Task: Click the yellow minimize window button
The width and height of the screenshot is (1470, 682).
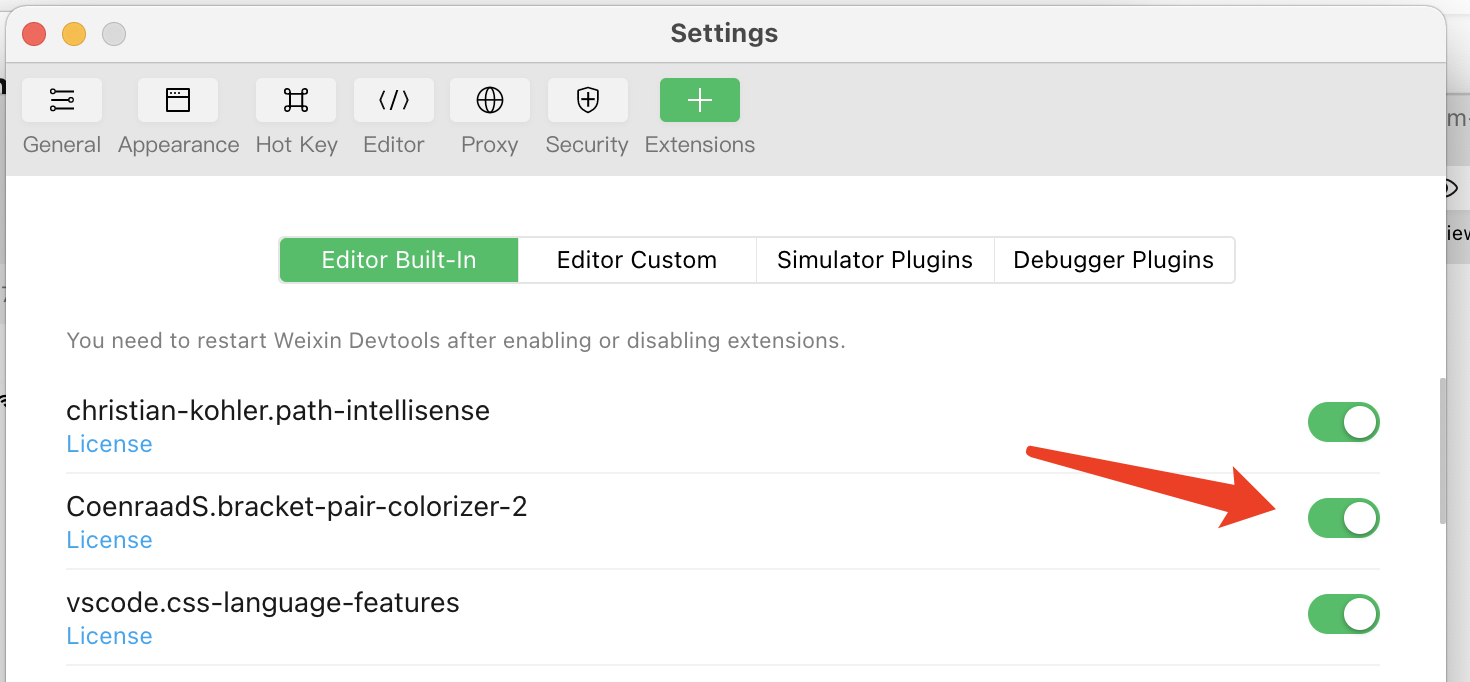Action: (74, 34)
